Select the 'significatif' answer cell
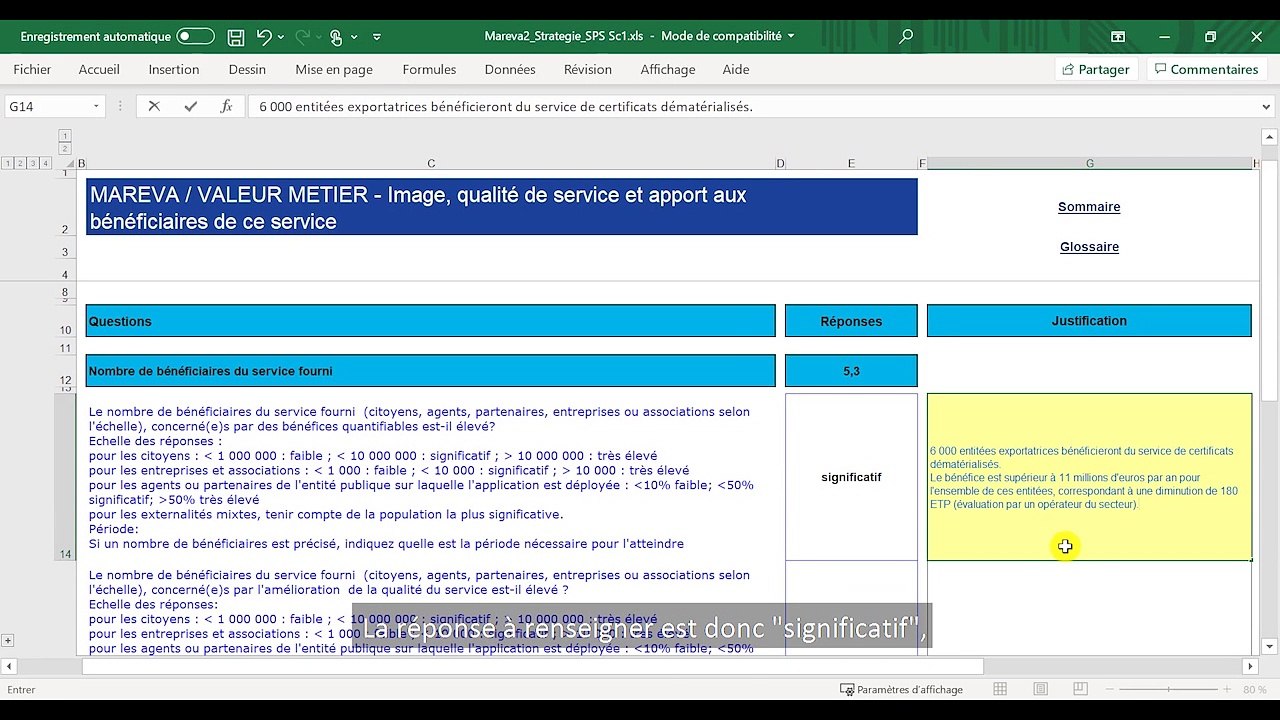This screenshot has width=1280, height=720. coord(851,477)
